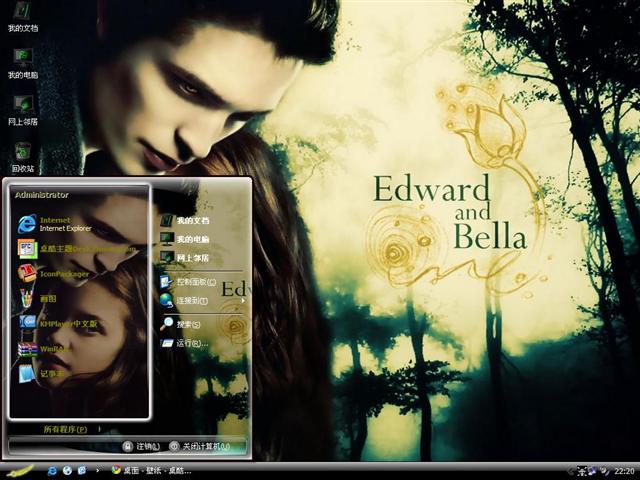
Task: Click 关闭计算机(U) shut down button
Action: pos(200,446)
